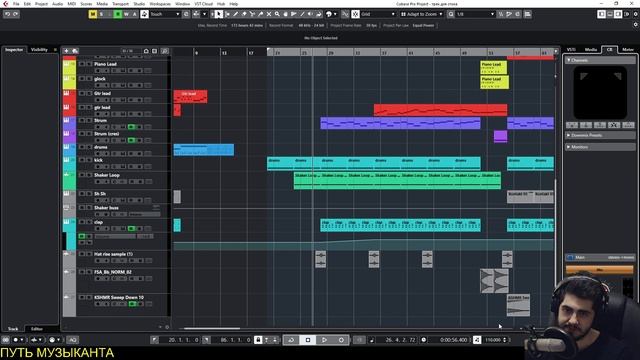Viewport: 640px width, 360px height.
Task: Select the Object Selection arrow tool
Action: [218, 14]
